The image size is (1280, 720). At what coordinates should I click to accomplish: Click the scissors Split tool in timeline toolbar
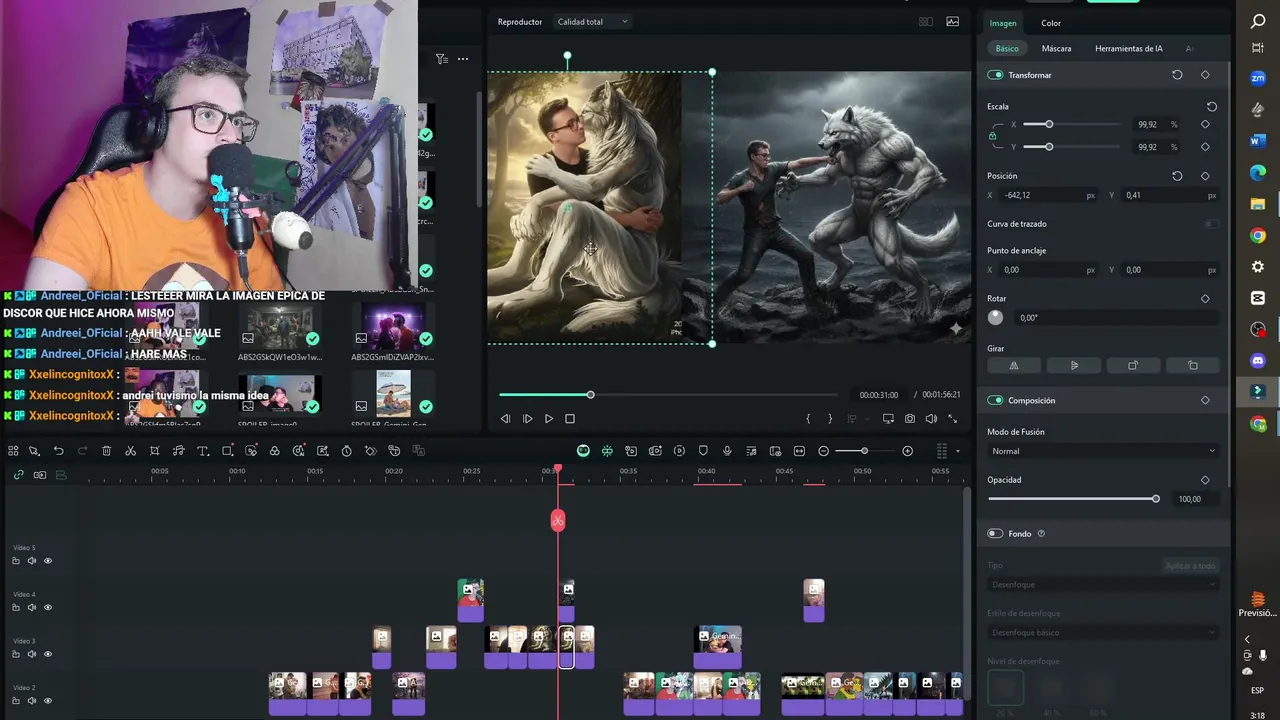(x=130, y=451)
